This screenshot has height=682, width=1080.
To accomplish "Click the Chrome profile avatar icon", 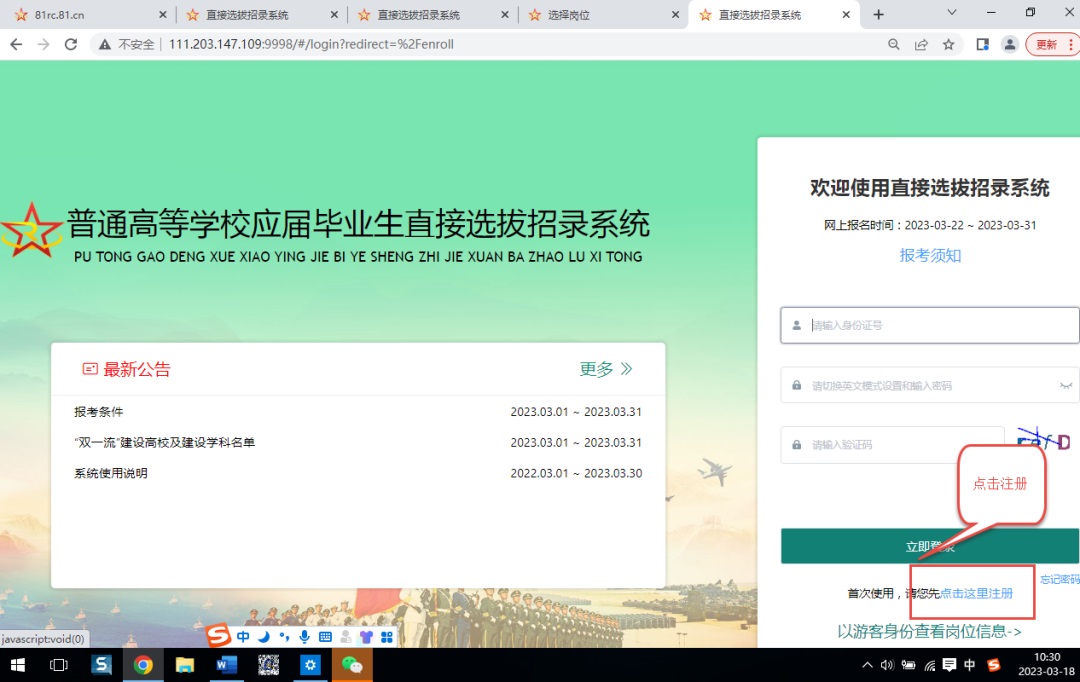I will (1010, 45).
